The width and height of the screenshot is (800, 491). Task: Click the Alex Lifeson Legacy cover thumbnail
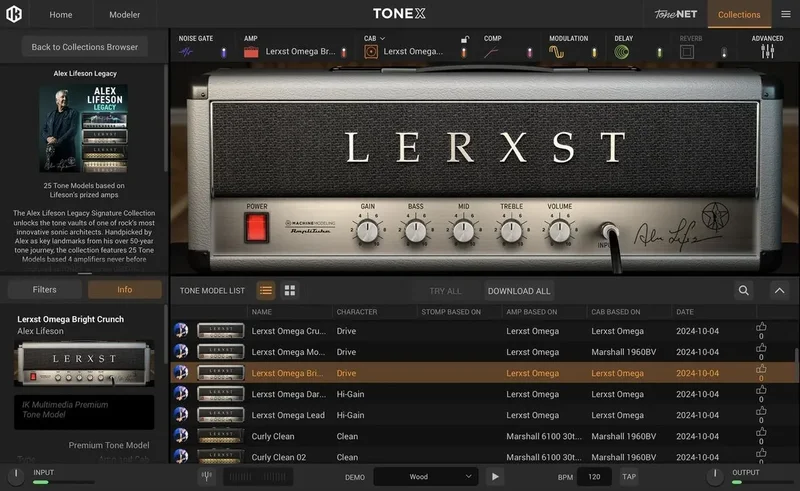point(84,128)
